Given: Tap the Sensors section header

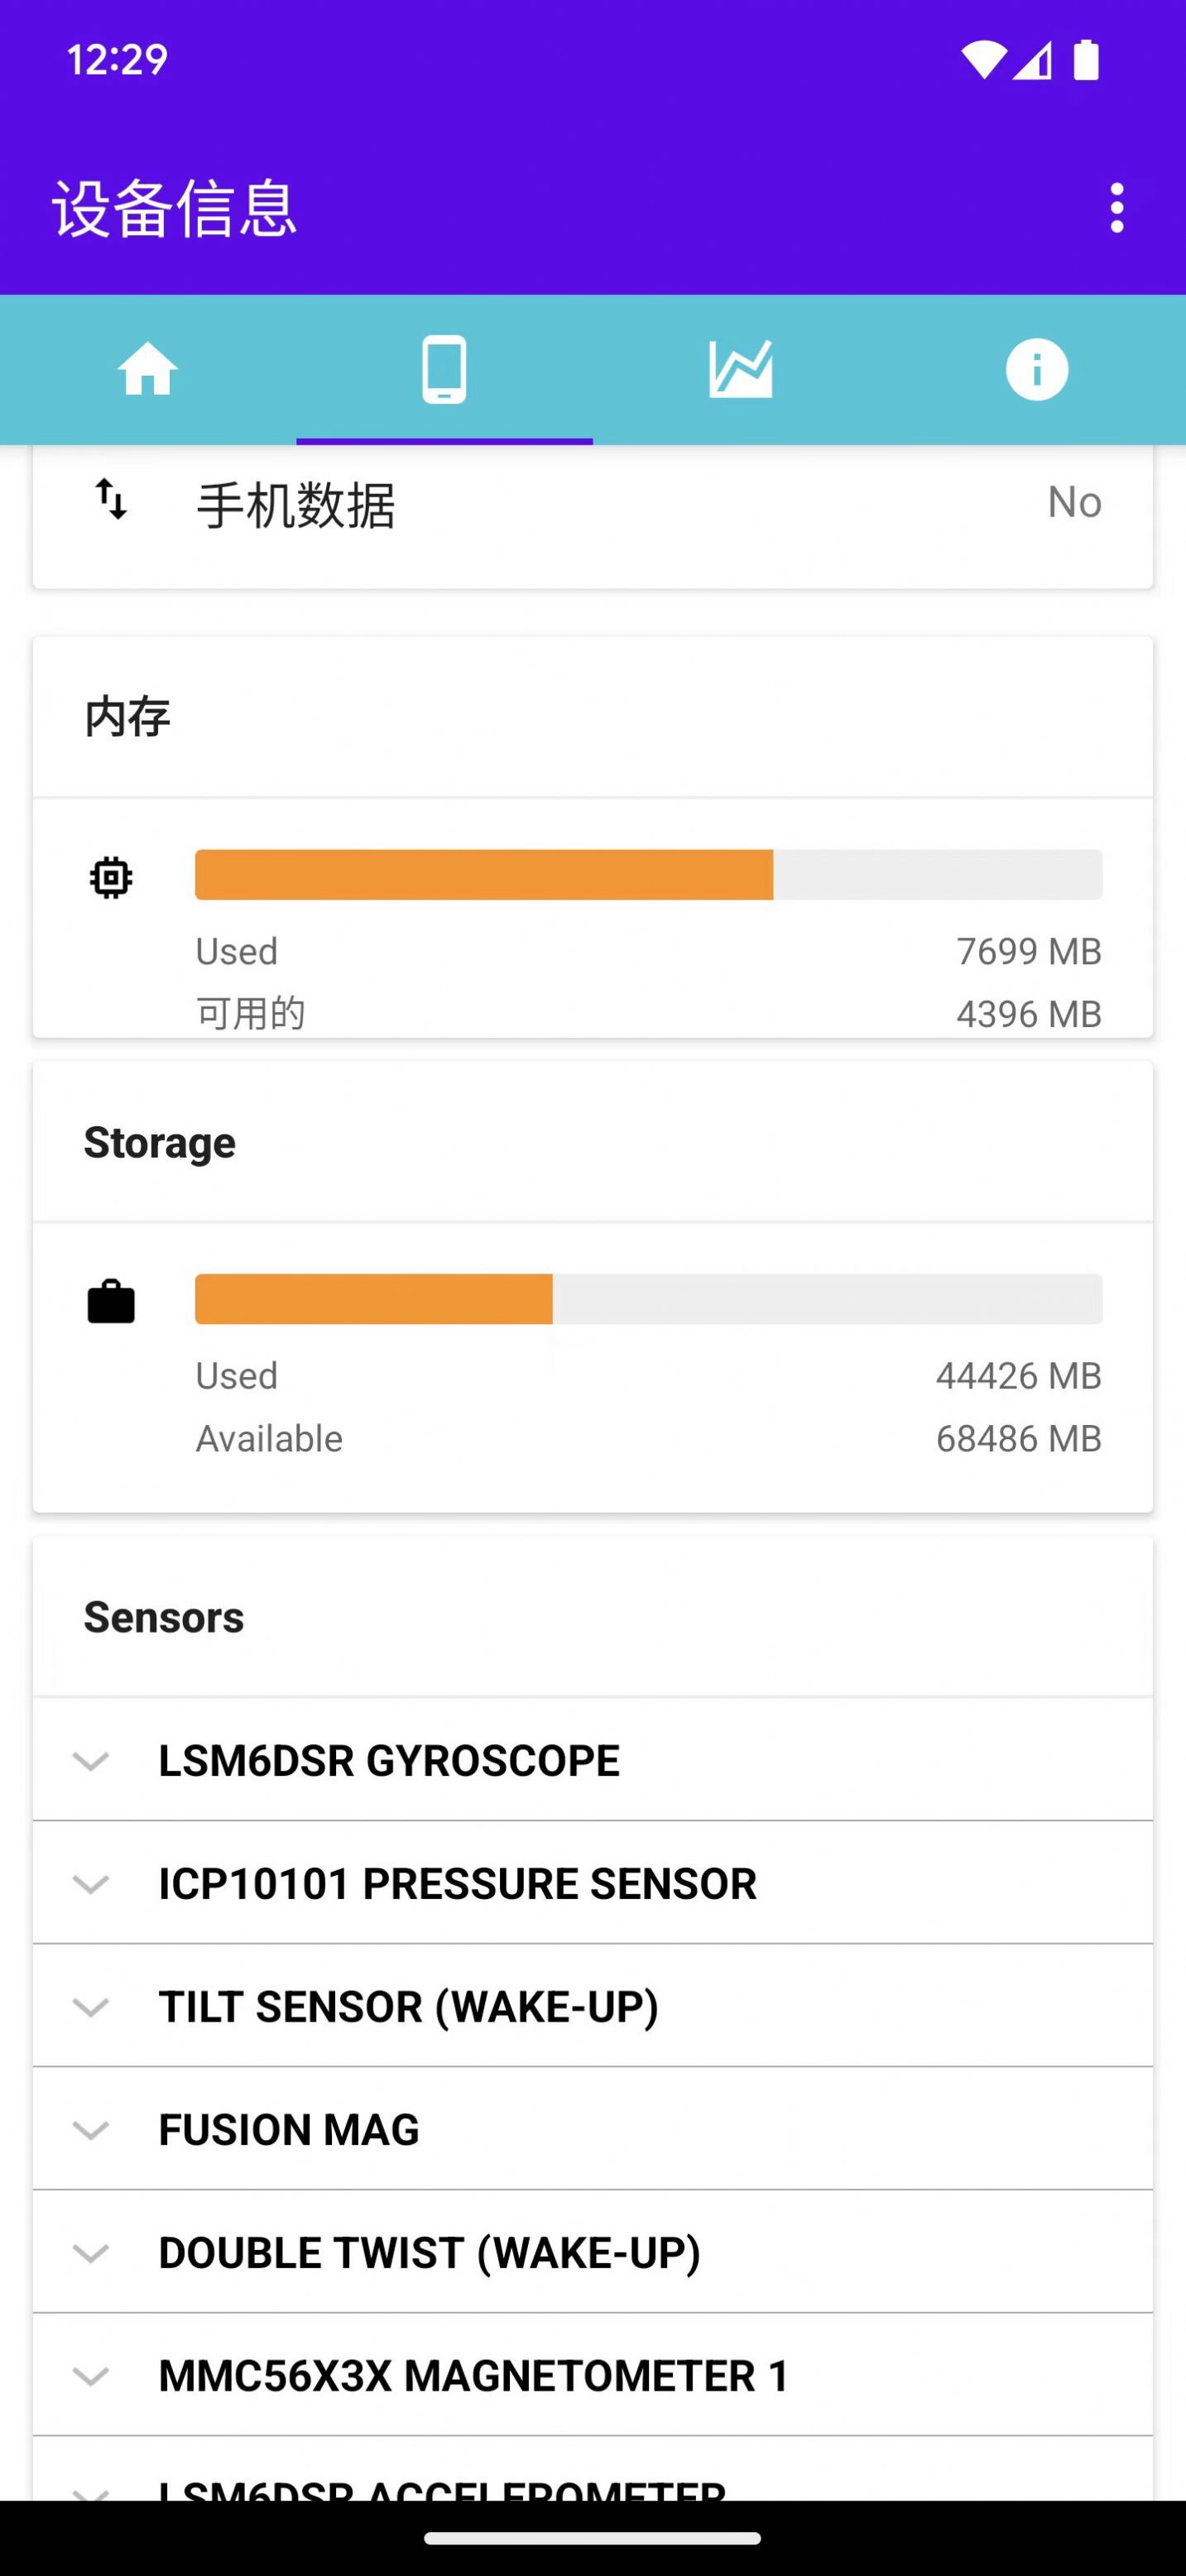Looking at the screenshot, I should pyautogui.click(x=164, y=1617).
